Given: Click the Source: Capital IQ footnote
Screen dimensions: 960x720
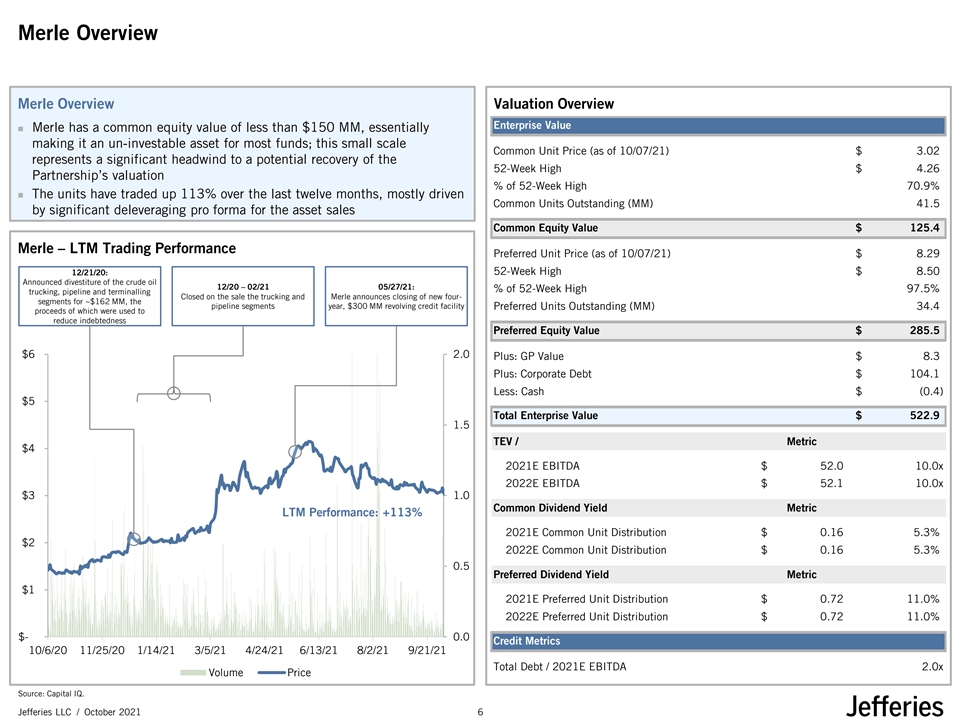Looking at the screenshot, I should pos(51,692).
